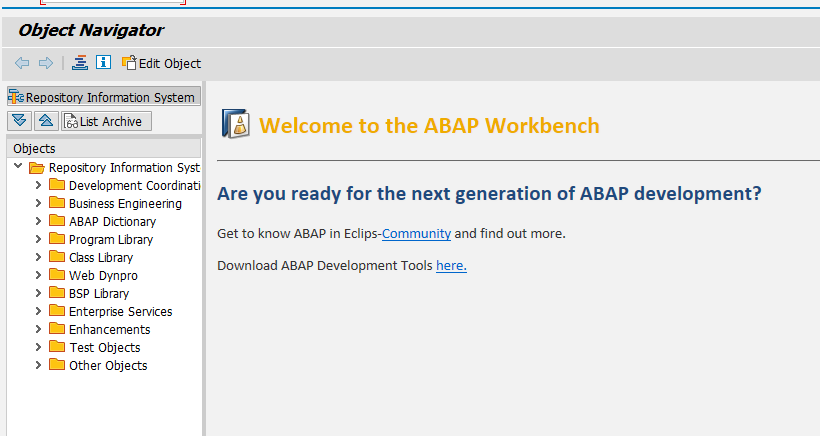Expand the Web Dynpro folder
The image size is (820, 436).
(38, 275)
